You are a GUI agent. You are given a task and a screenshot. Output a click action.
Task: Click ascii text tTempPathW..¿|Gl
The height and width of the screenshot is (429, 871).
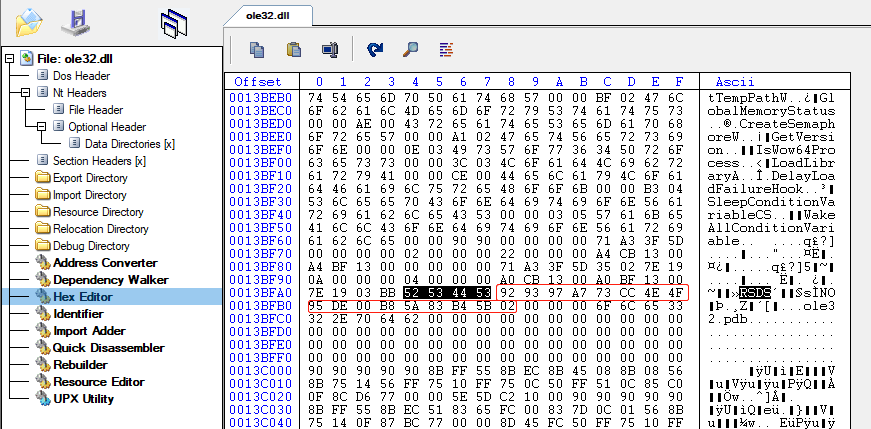coord(771,98)
